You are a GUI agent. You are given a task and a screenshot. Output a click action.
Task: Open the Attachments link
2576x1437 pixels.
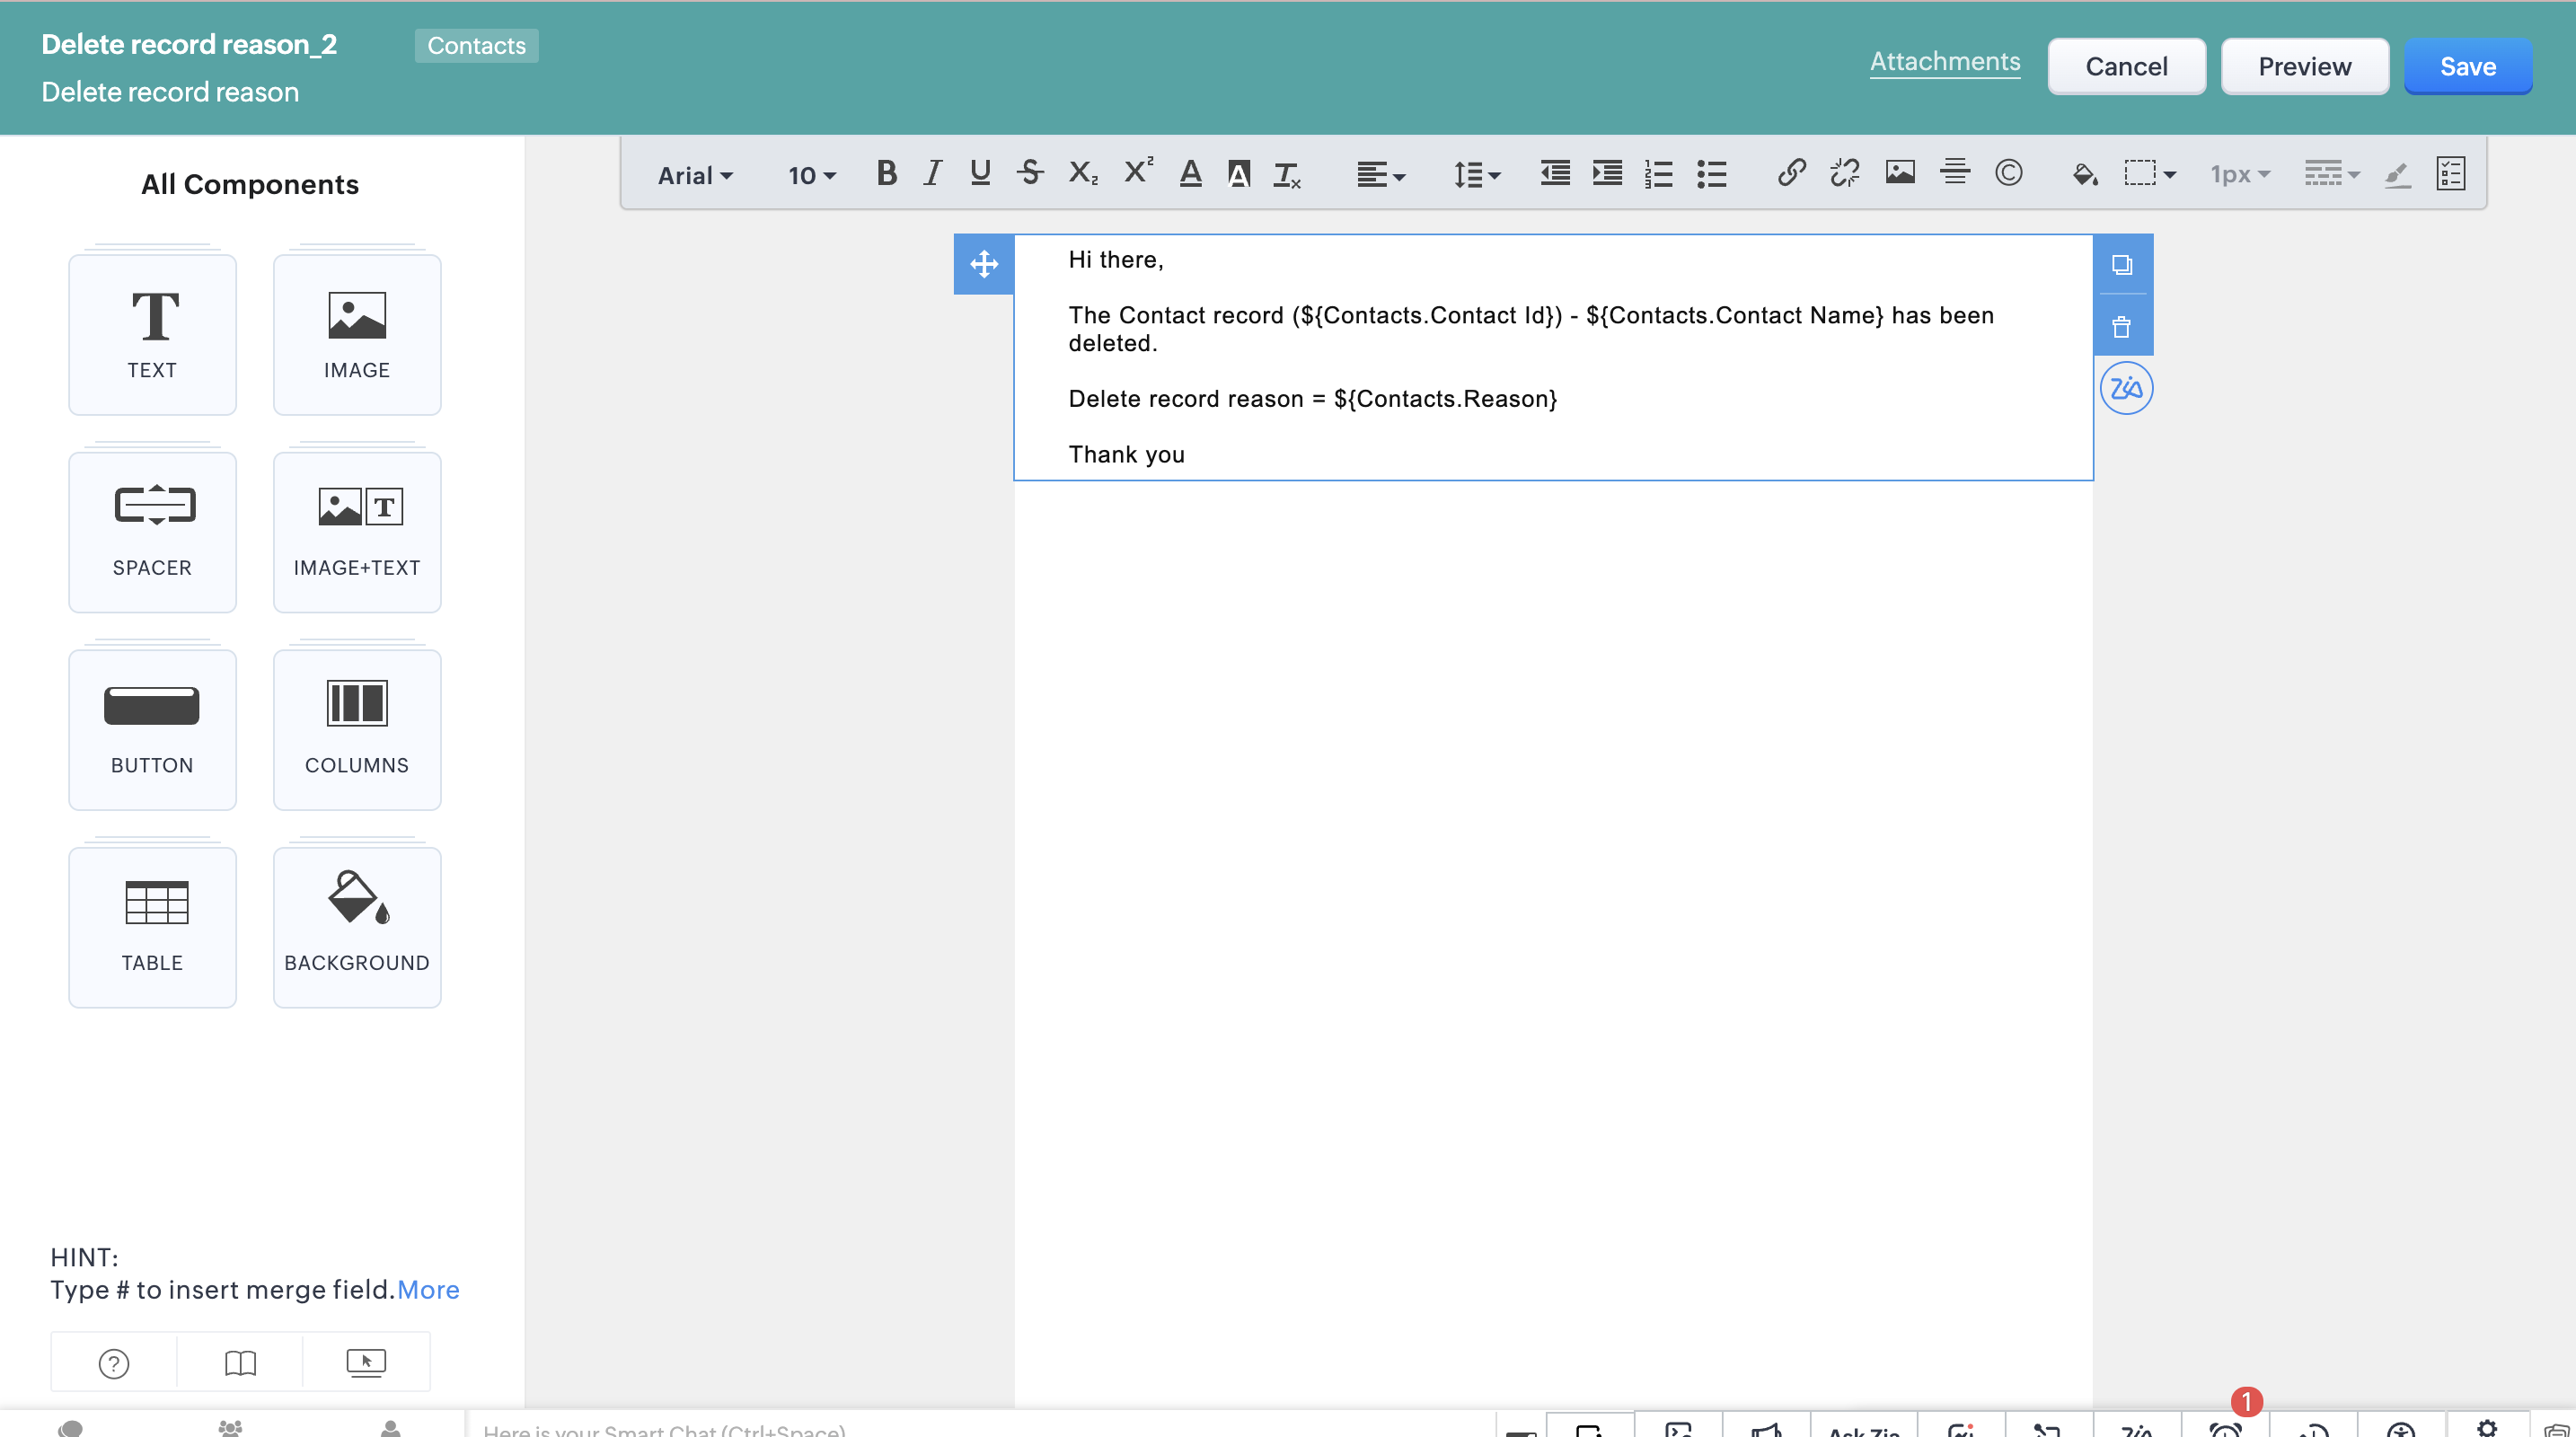[x=1944, y=62]
